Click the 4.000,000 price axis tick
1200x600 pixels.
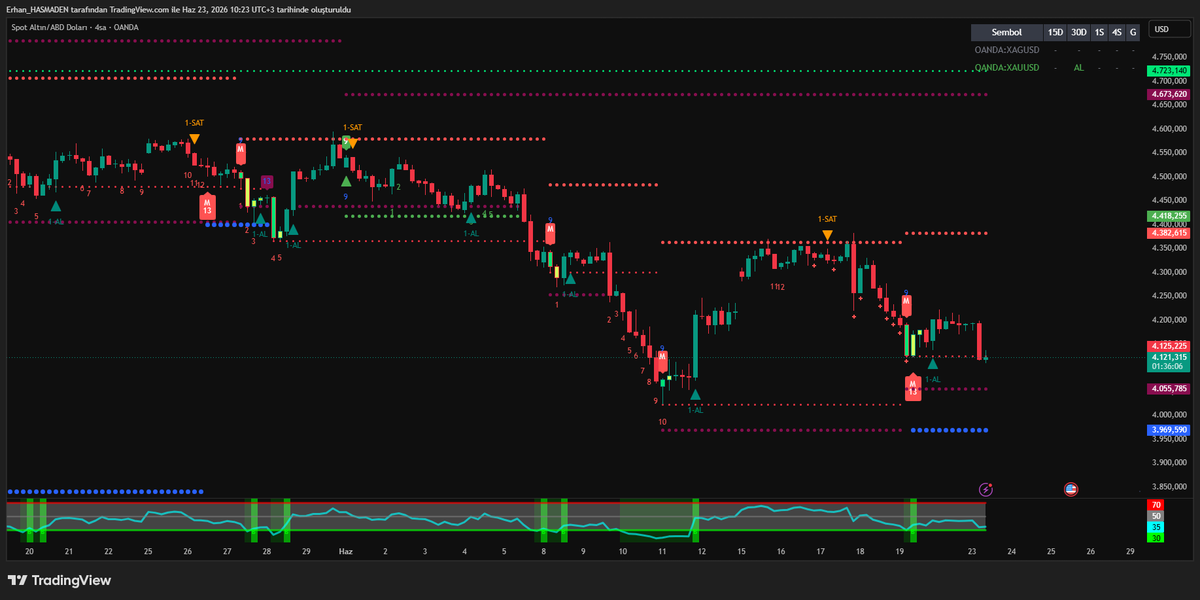(x=1169, y=415)
